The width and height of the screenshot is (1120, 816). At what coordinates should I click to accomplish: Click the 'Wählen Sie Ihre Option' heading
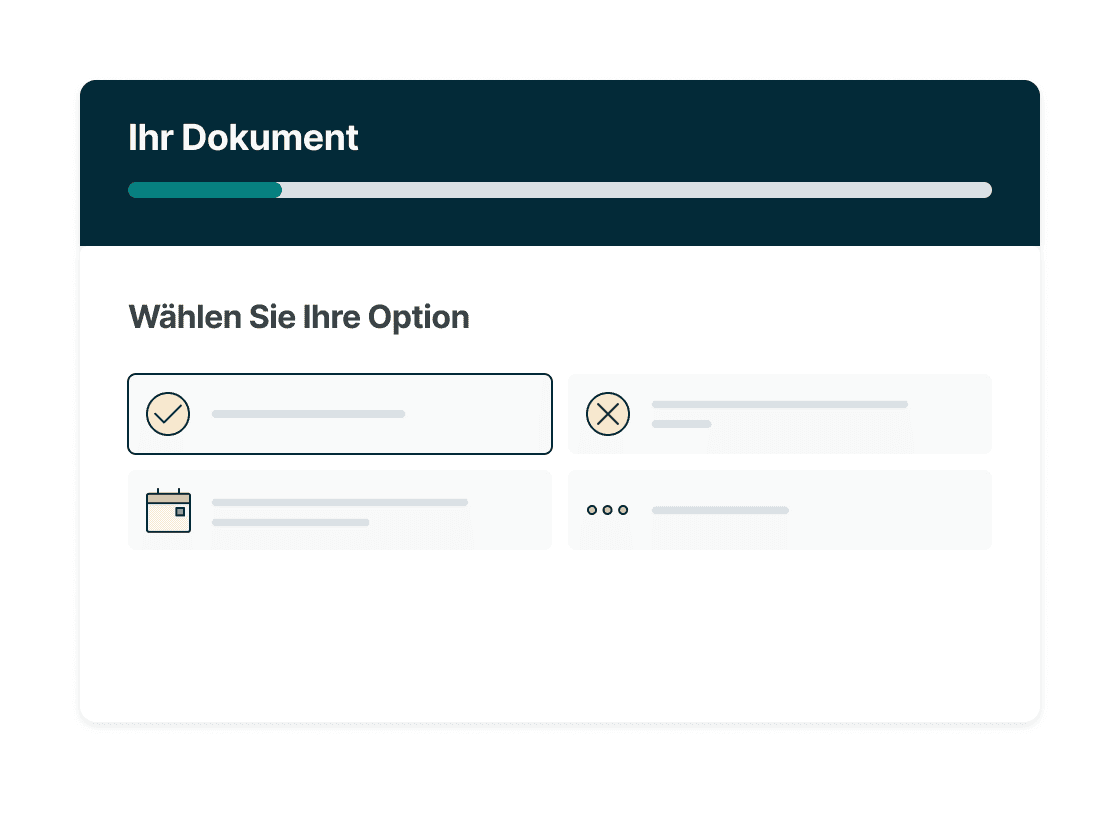[x=299, y=317]
